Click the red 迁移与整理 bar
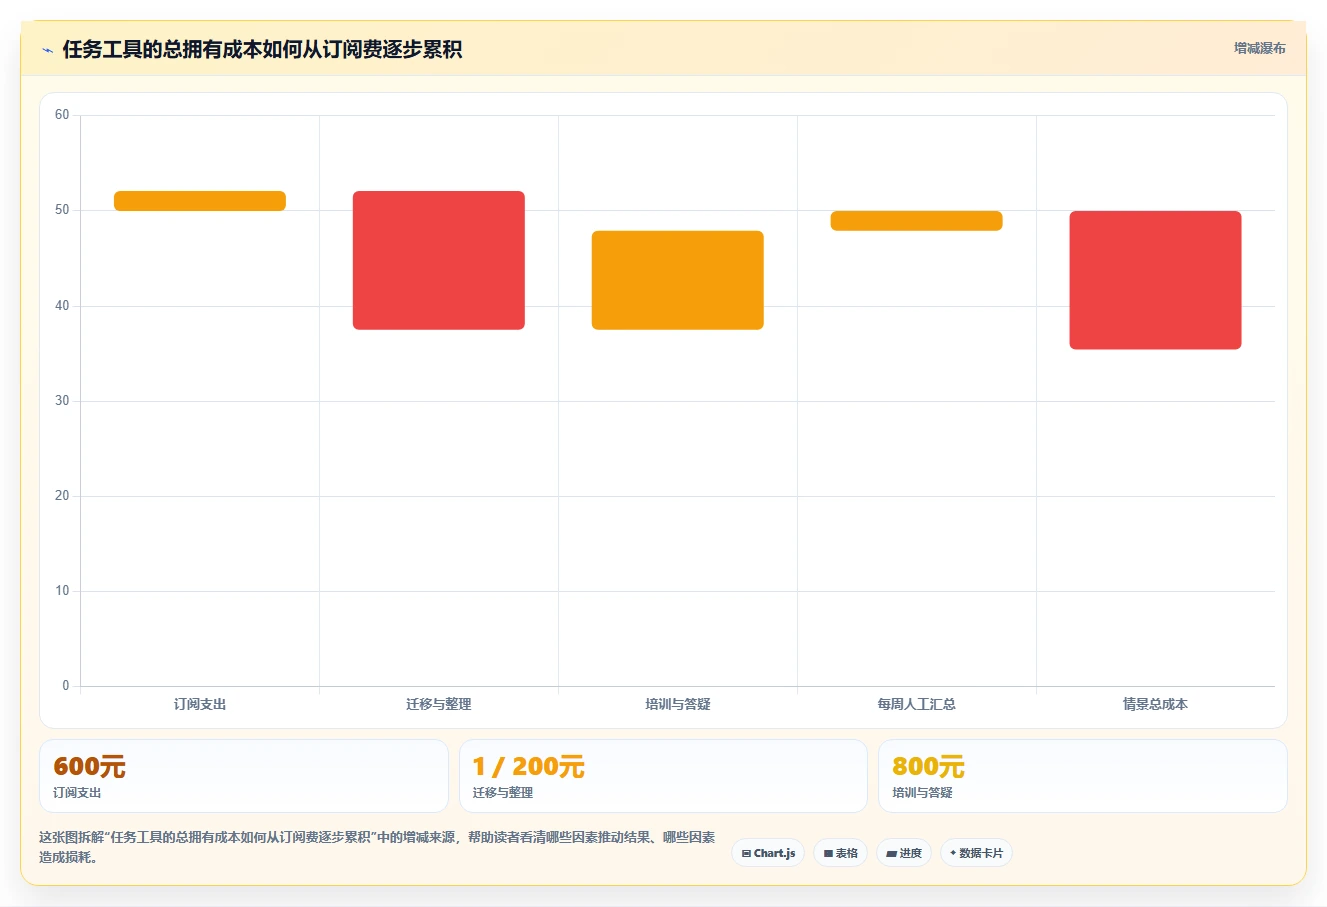Image resolution: width=1327 pixels, height=907 pixels. pos(439,260)
